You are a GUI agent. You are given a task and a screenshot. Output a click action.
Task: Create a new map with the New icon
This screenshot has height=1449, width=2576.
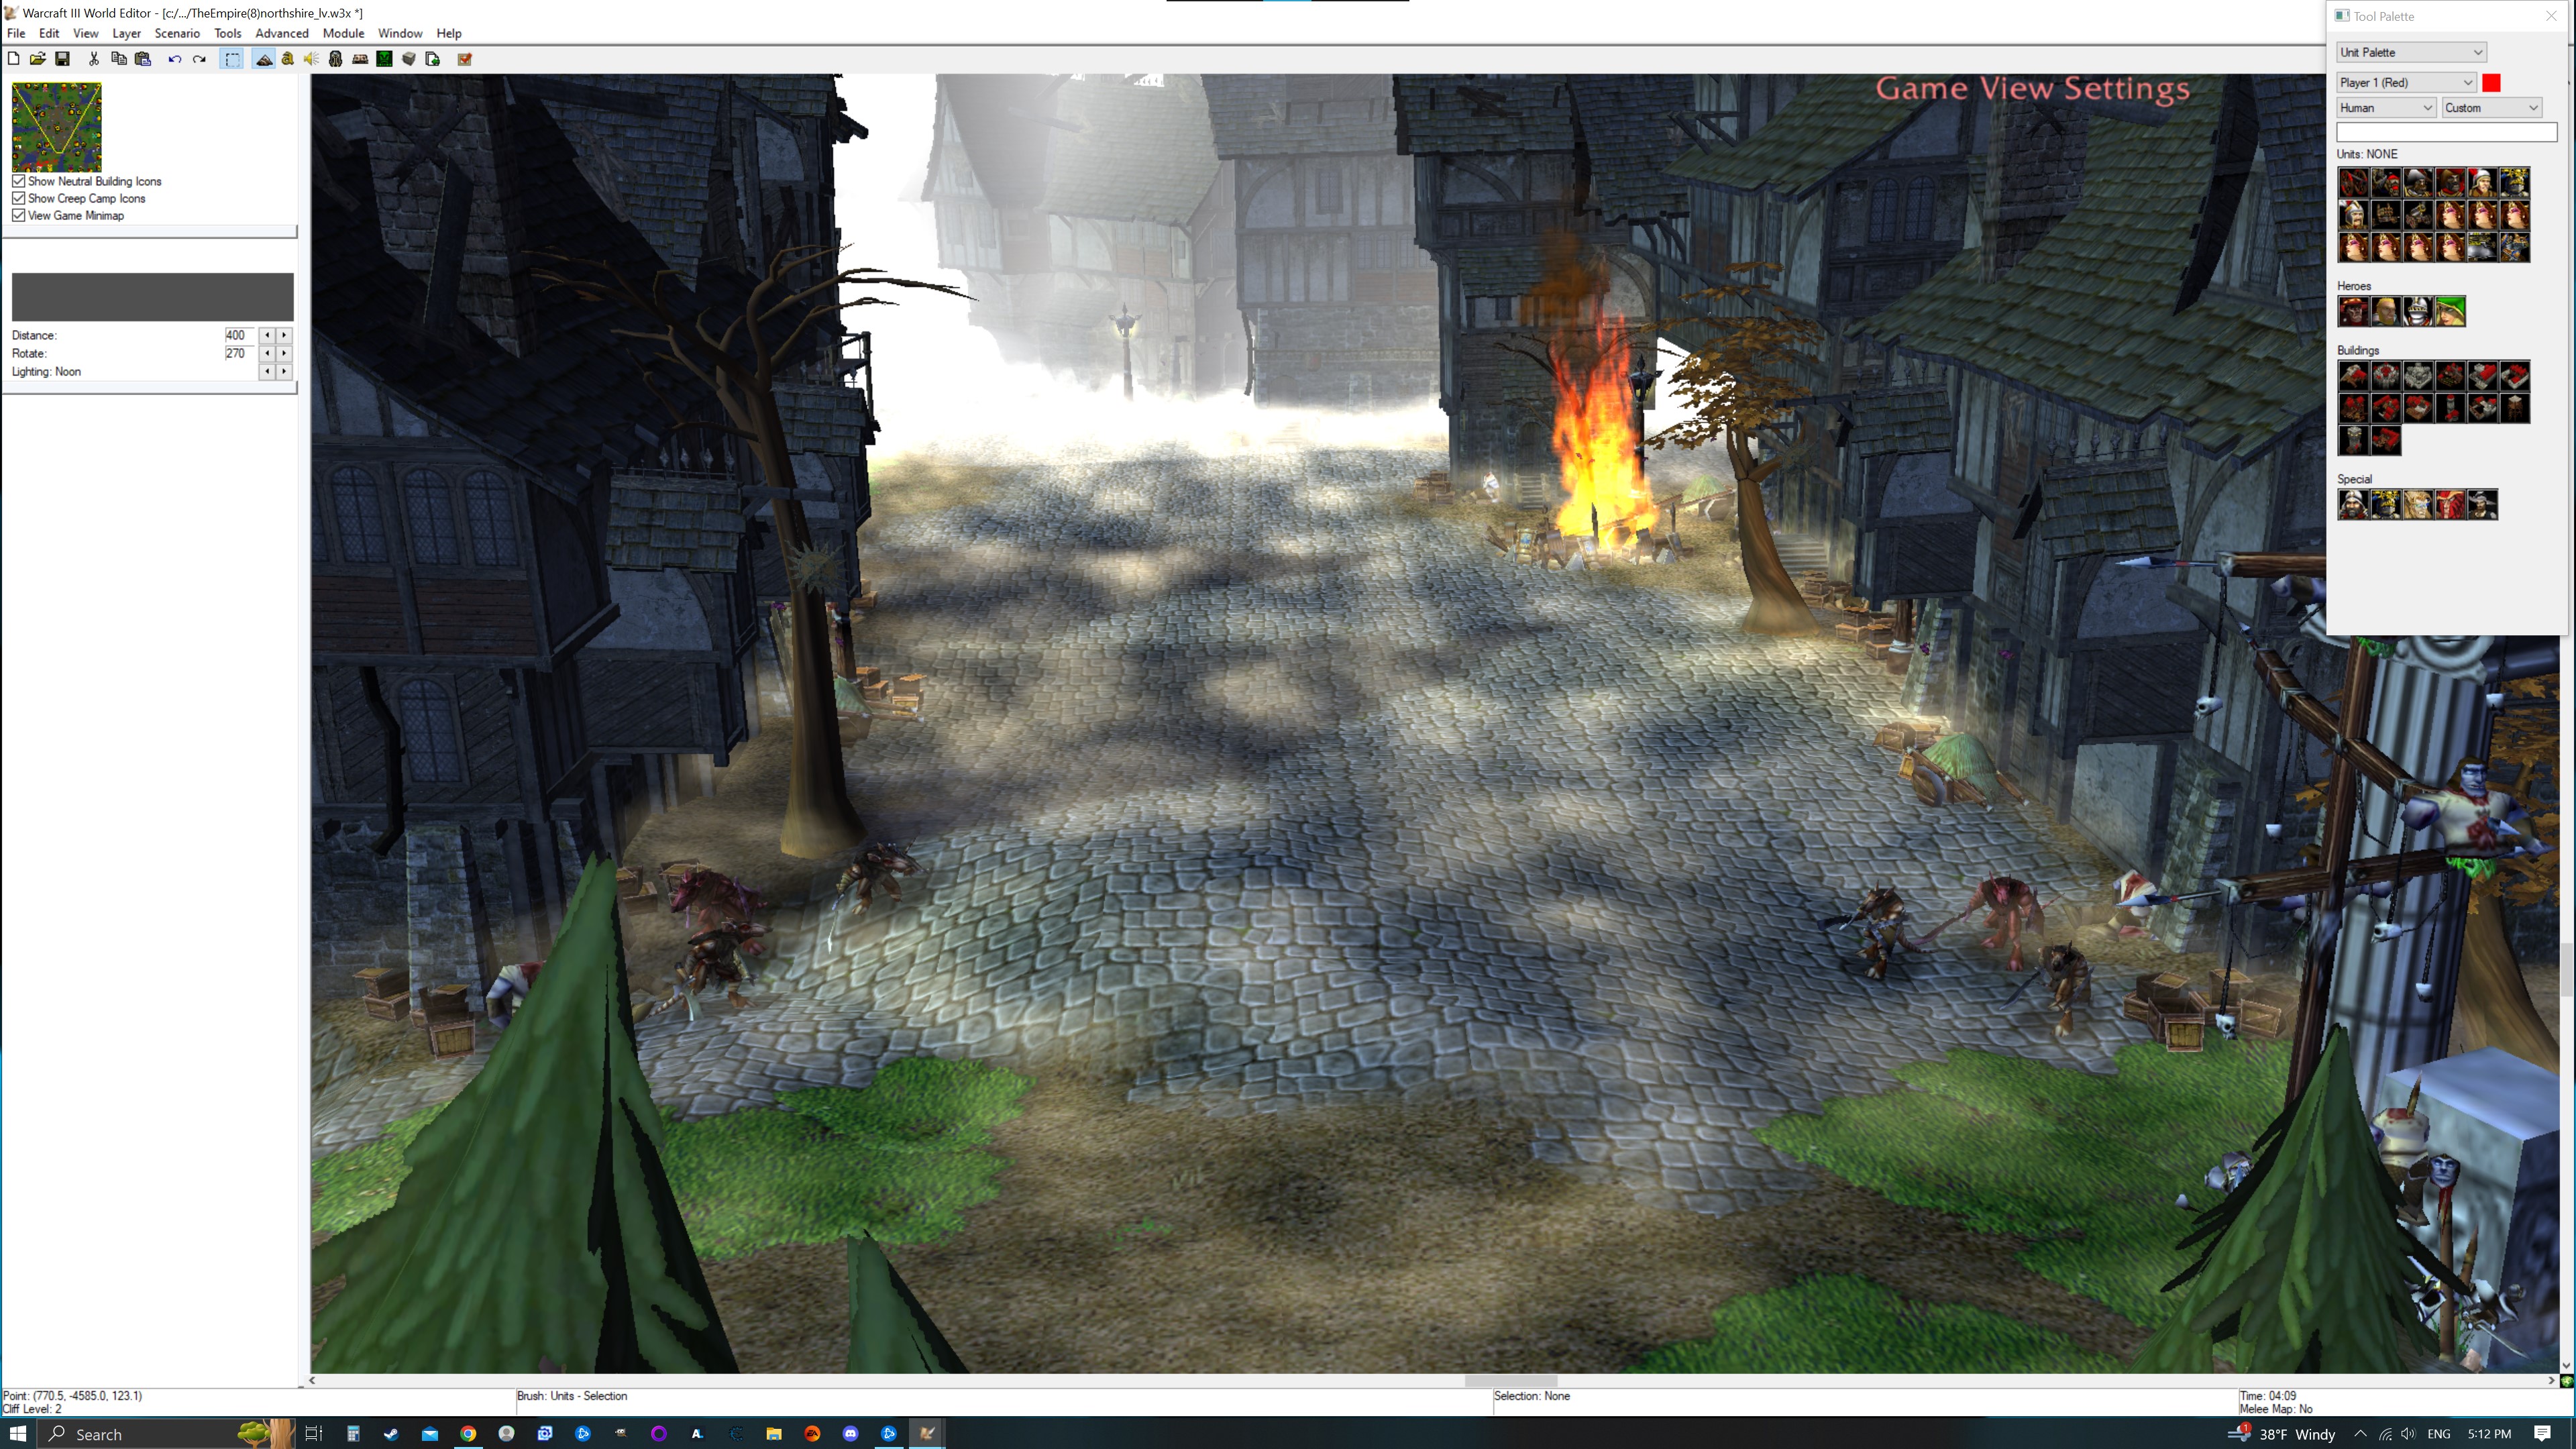point(13,59)
